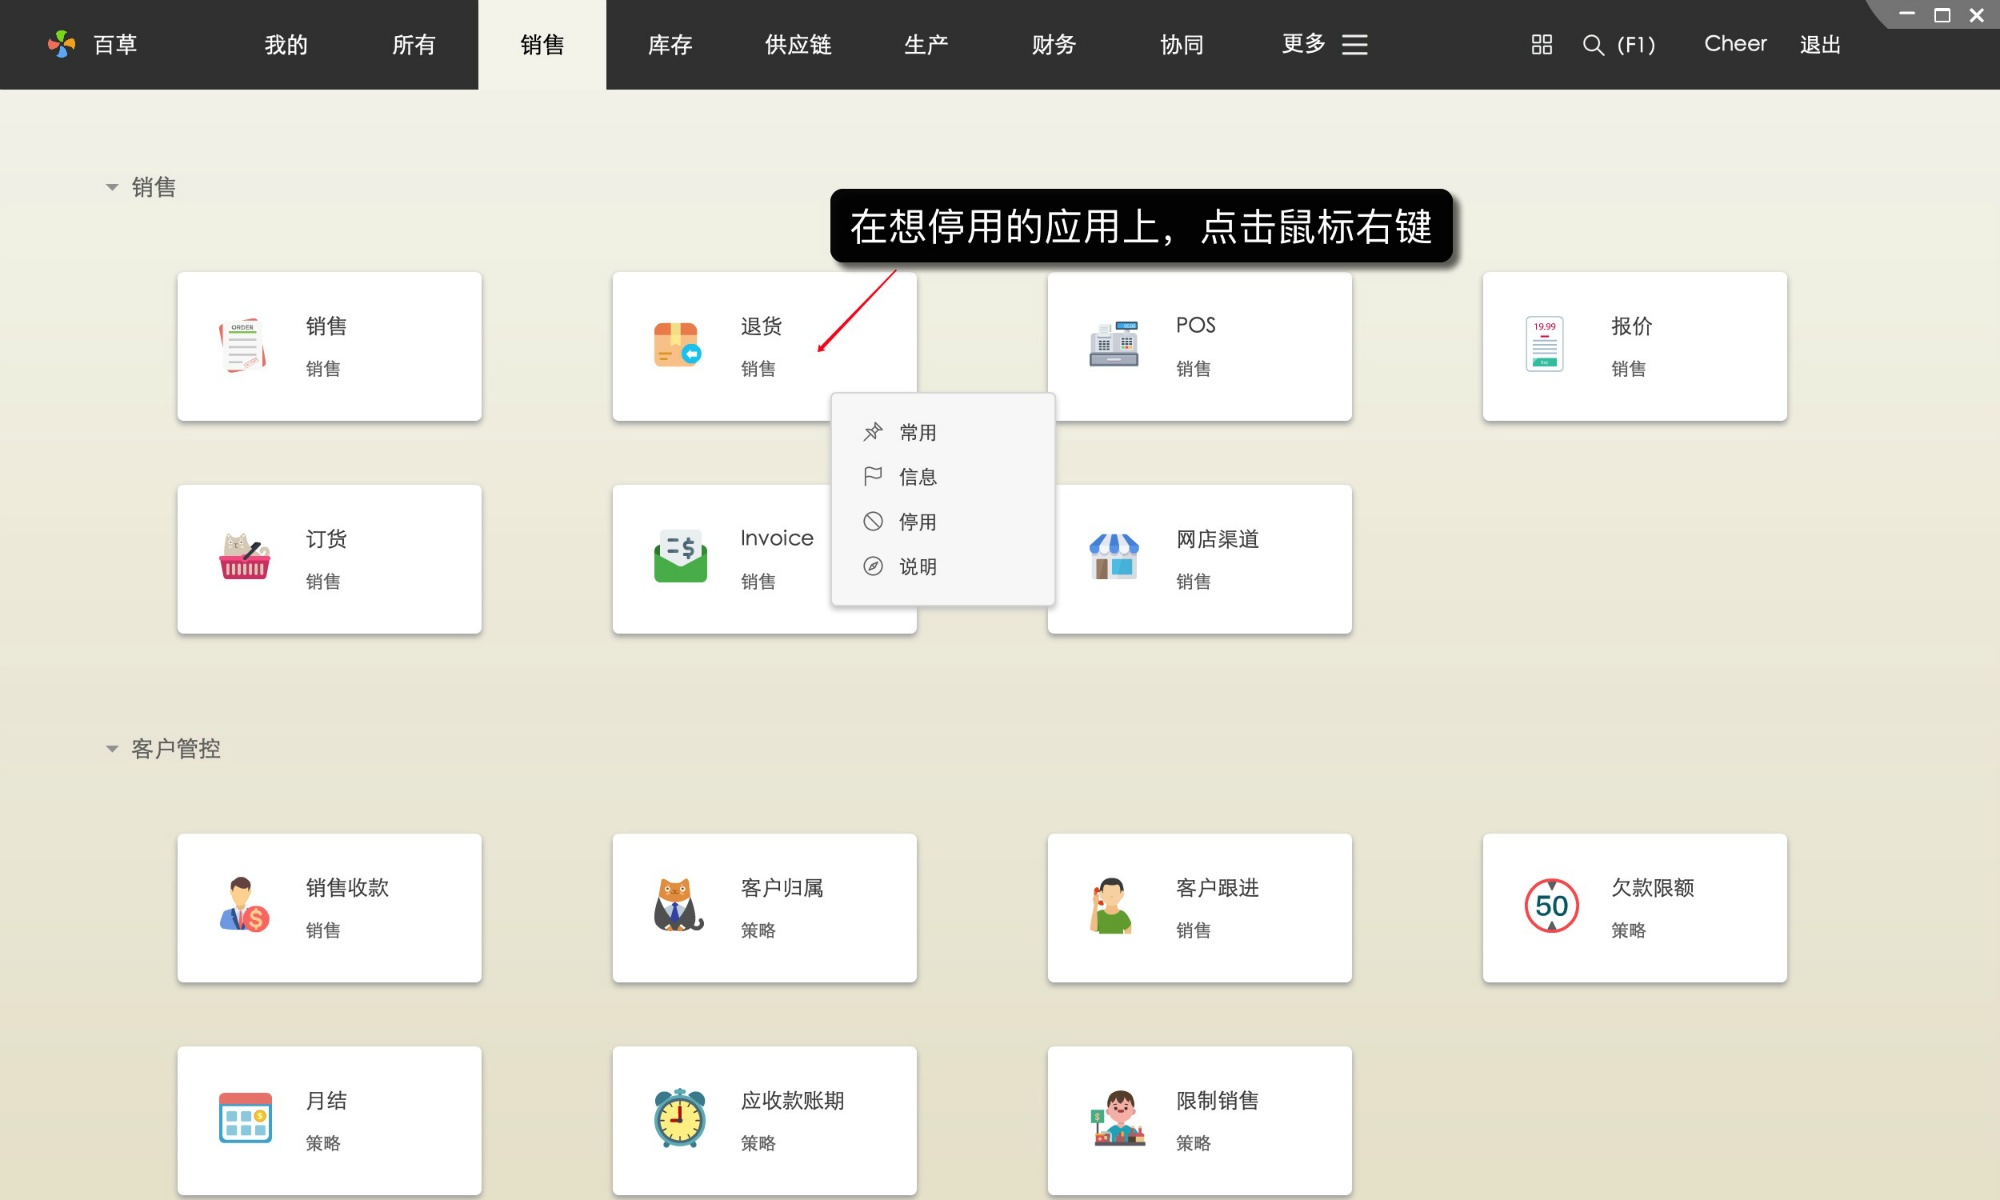Click the prohibit icon beside 停用
The image size is (2000, 1200).
click(873, 521)
